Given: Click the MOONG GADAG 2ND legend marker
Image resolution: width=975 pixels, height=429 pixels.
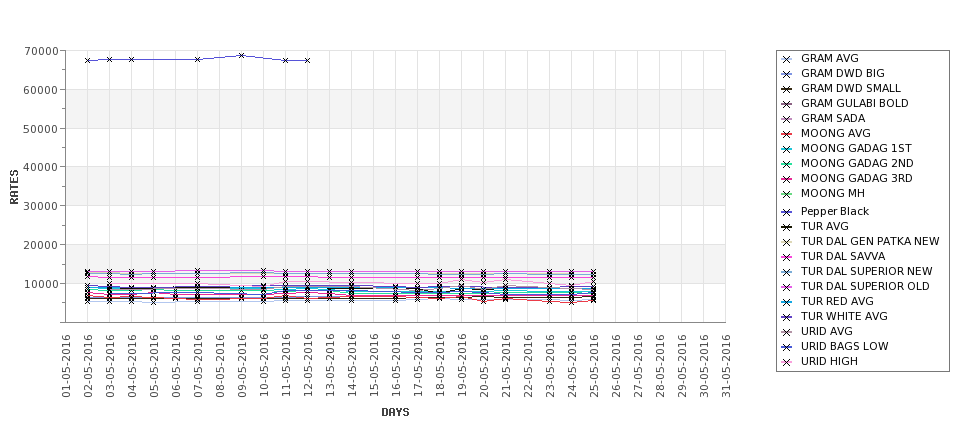Looking at the screenshot, I should [787, 164].
